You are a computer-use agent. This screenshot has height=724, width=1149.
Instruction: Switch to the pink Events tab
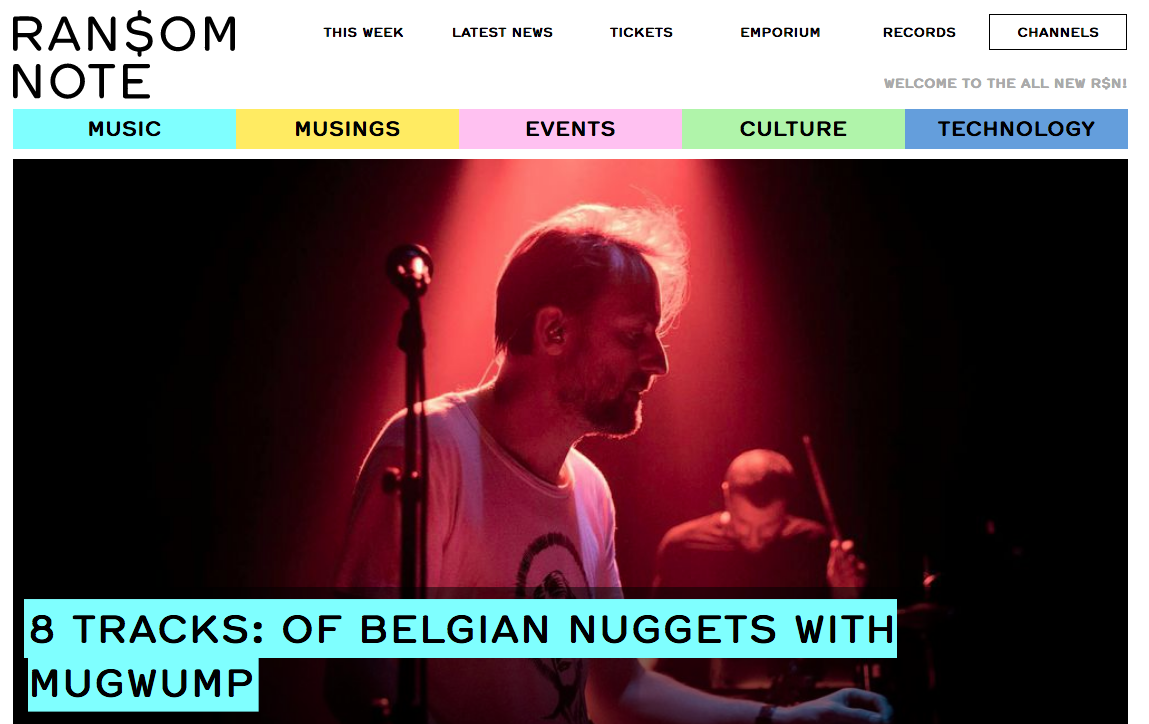click(x=571, y=129)
